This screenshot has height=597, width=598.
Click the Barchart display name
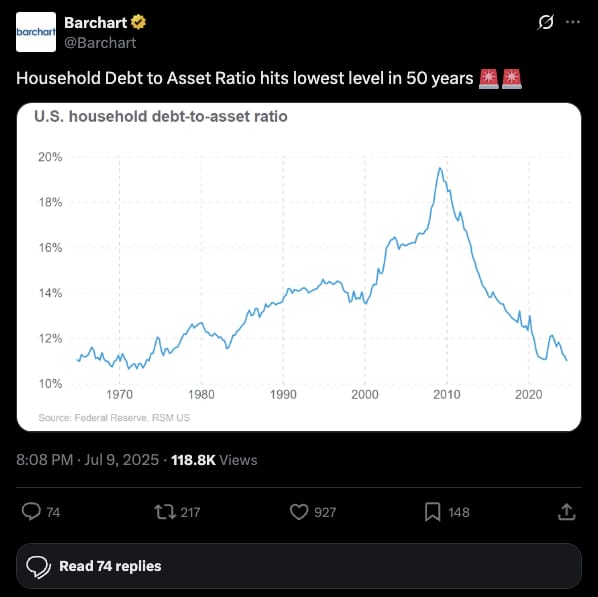tap(95, 23)
